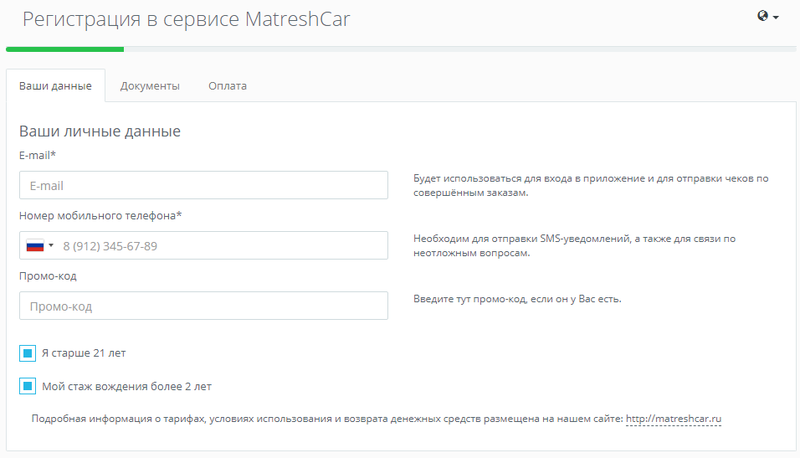Expand the country code arrow next to flag

point(51,246)
